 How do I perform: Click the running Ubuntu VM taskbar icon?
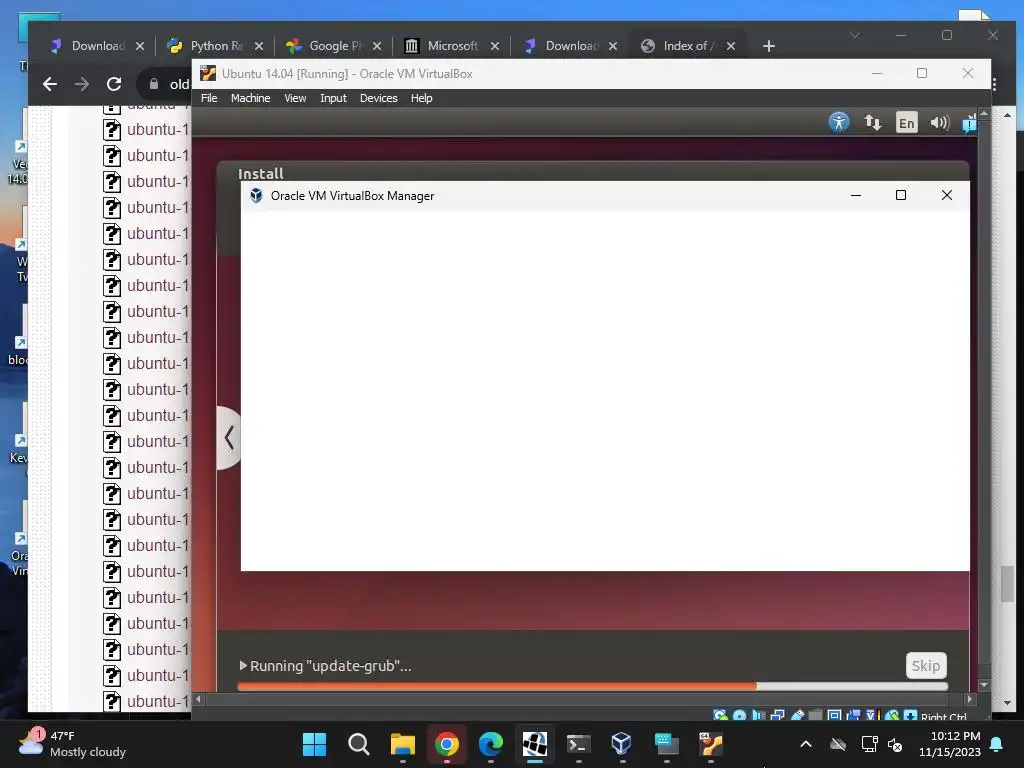click(x=711, y=744)
